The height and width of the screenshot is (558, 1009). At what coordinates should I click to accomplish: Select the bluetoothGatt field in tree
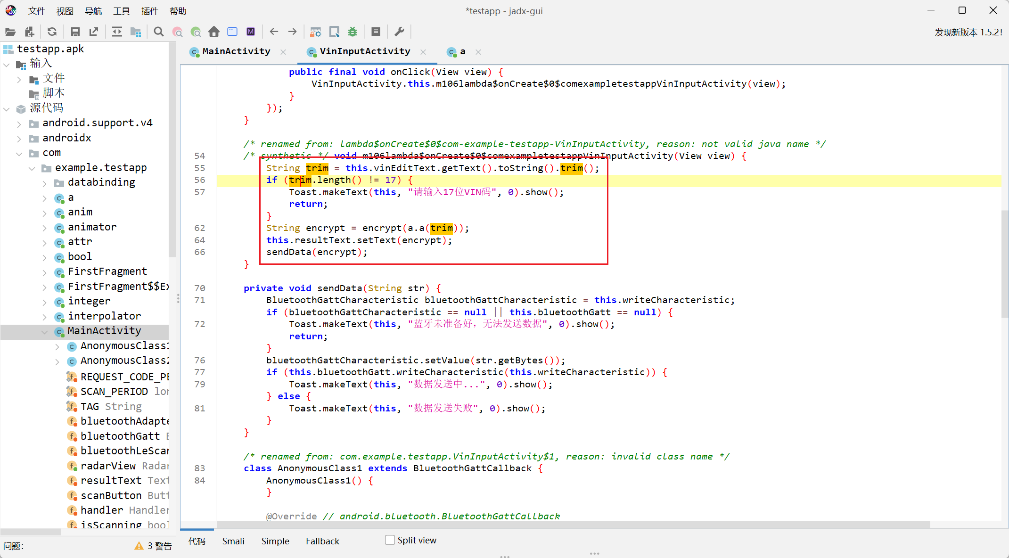tap(120, 436)
